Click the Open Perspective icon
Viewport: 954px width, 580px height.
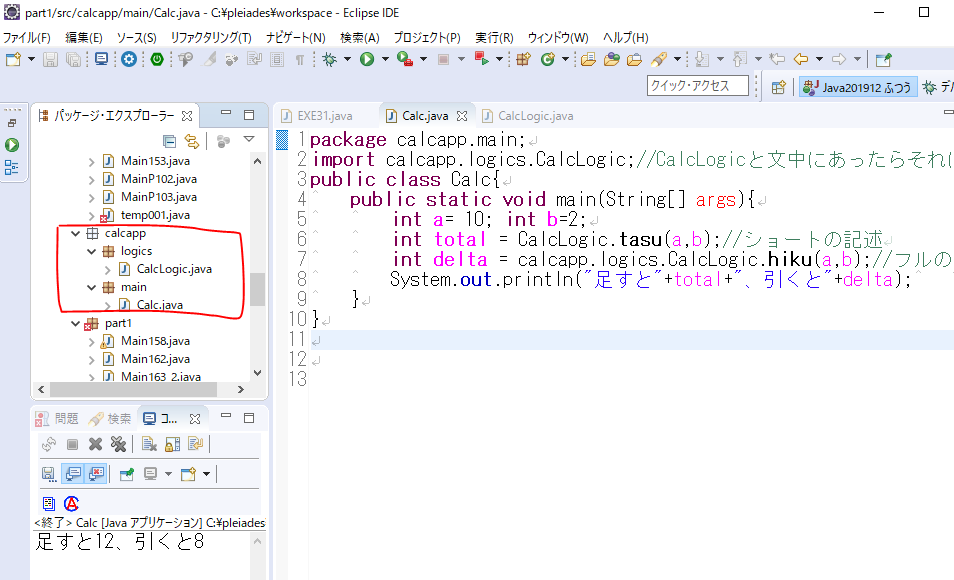point(780,87)
